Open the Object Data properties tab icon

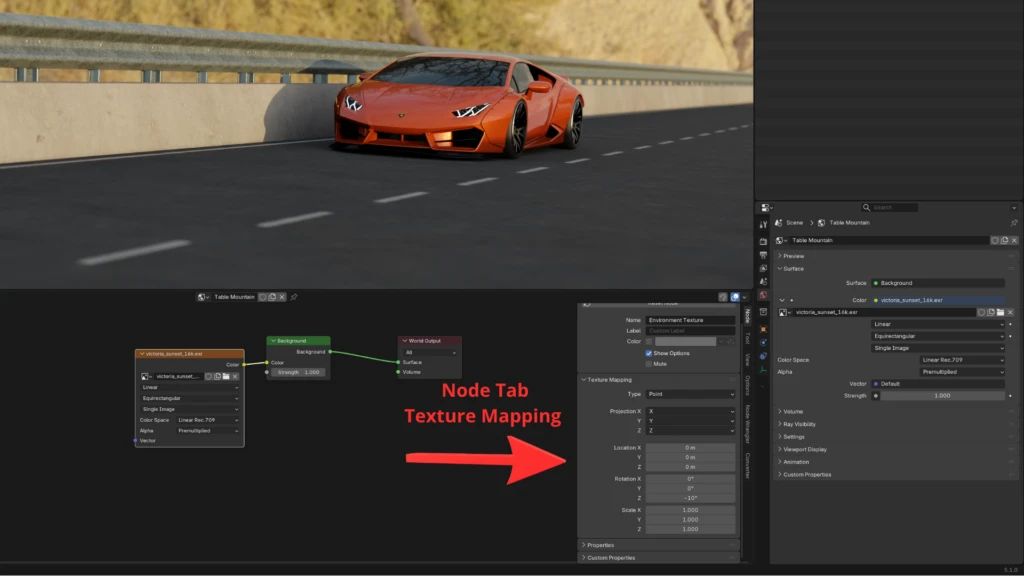(x=763, y=370)
